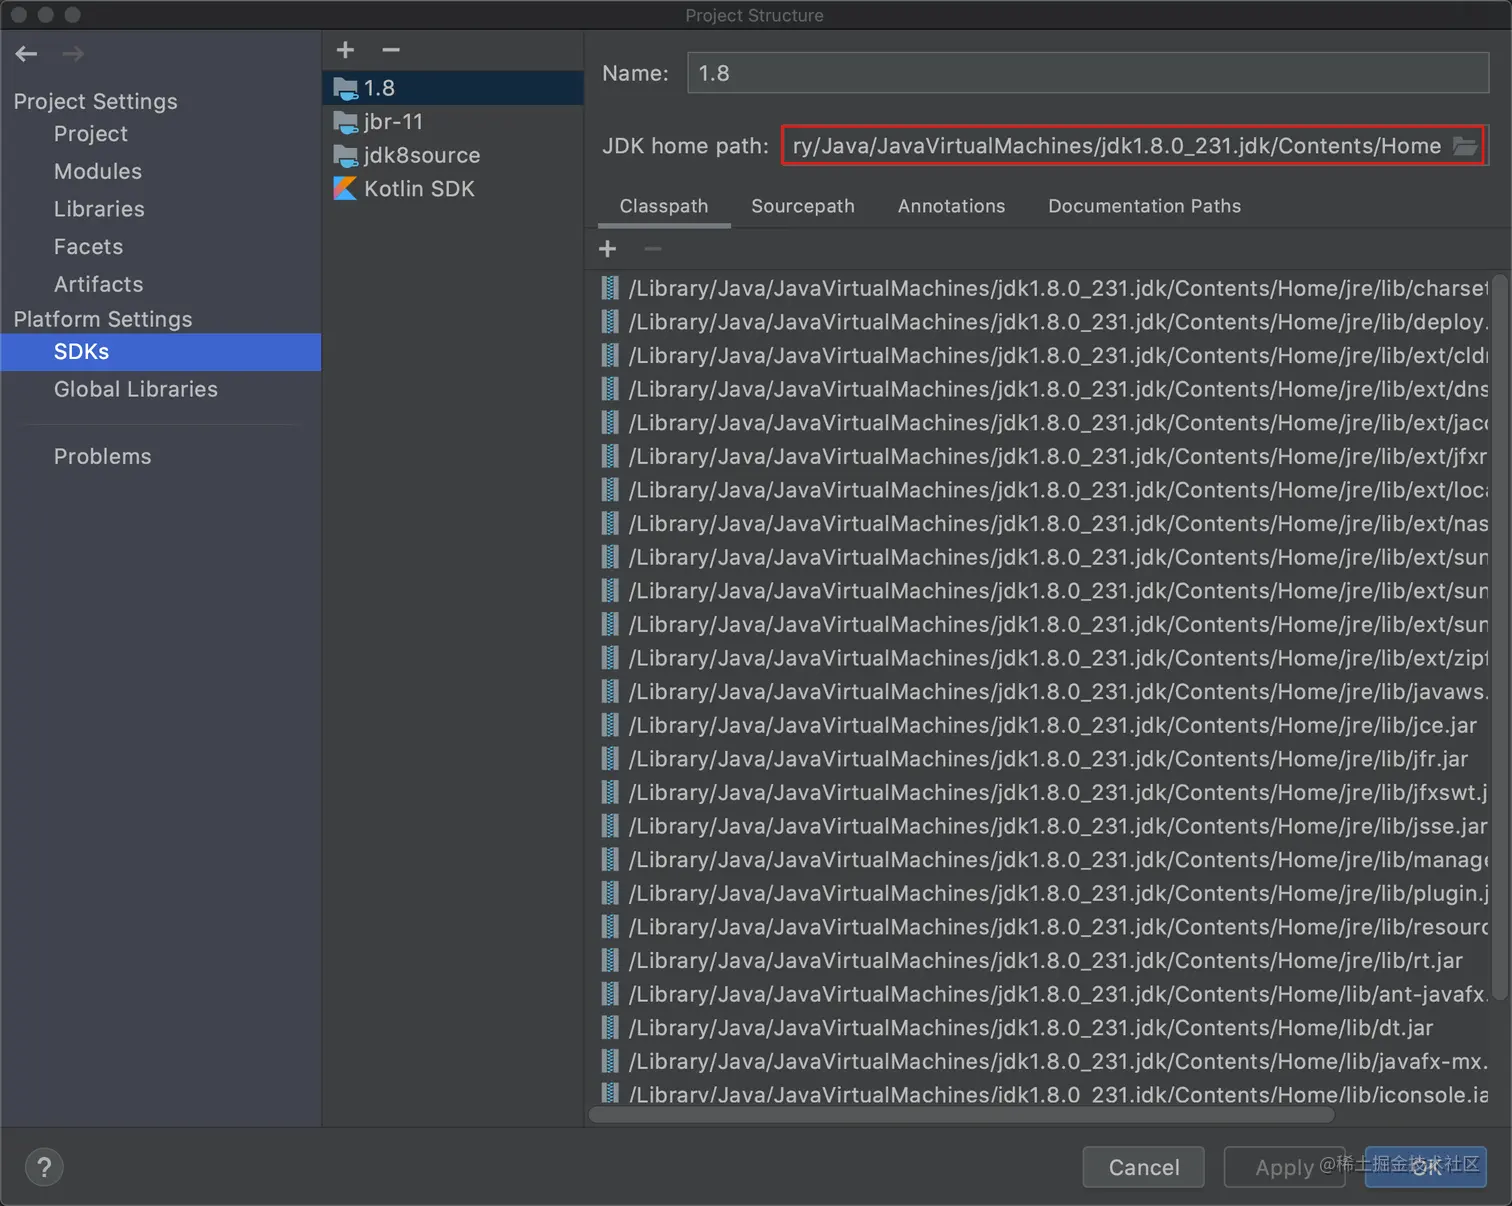Click the back navigation arrow

pos(26,54)
